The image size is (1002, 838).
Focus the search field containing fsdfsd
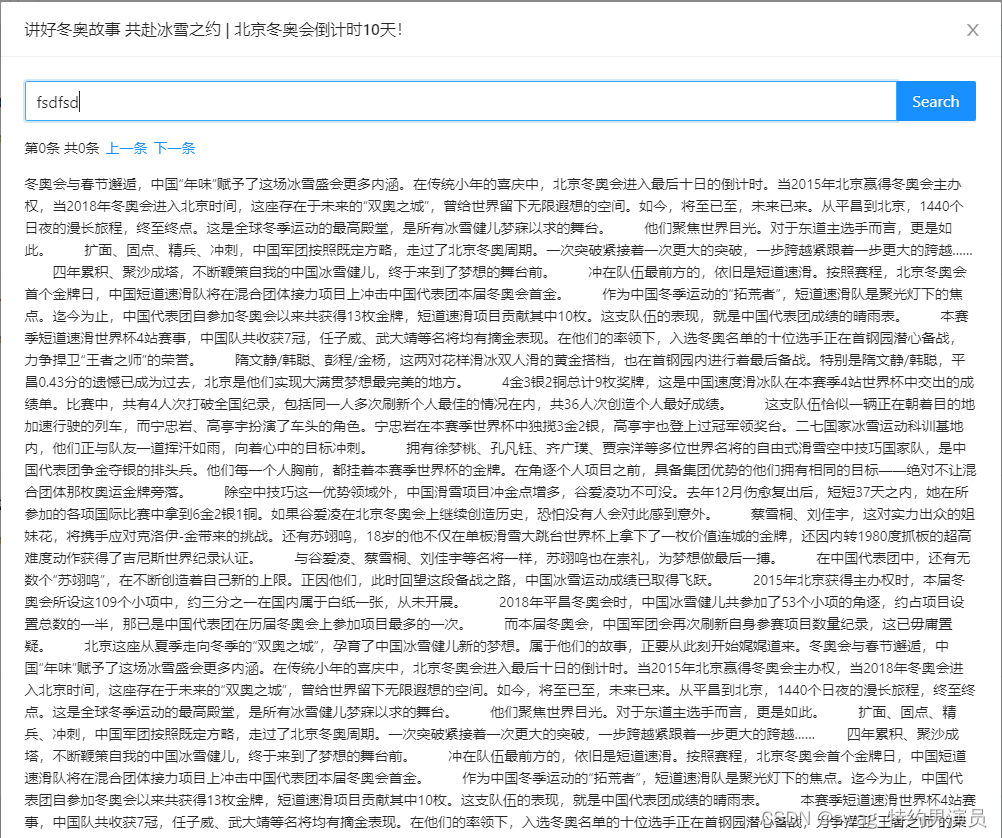click(461, 101)
